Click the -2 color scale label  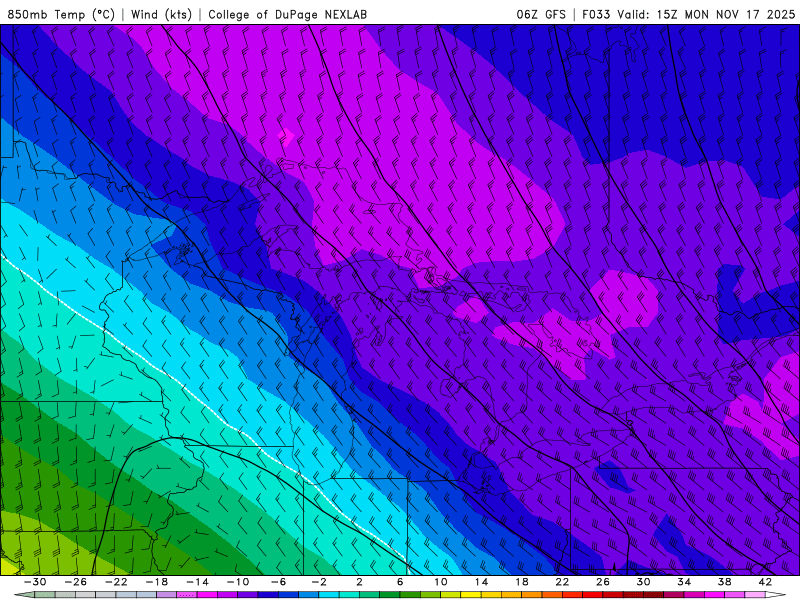319,582
